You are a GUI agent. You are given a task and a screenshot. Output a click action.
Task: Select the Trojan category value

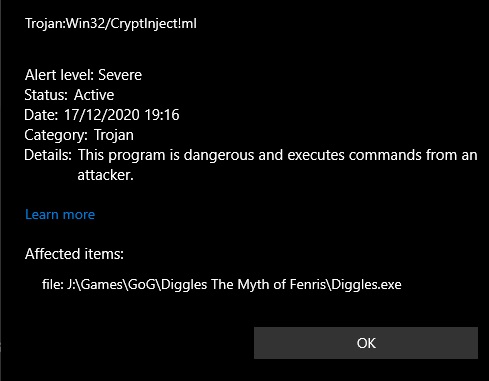pos(114,135)
